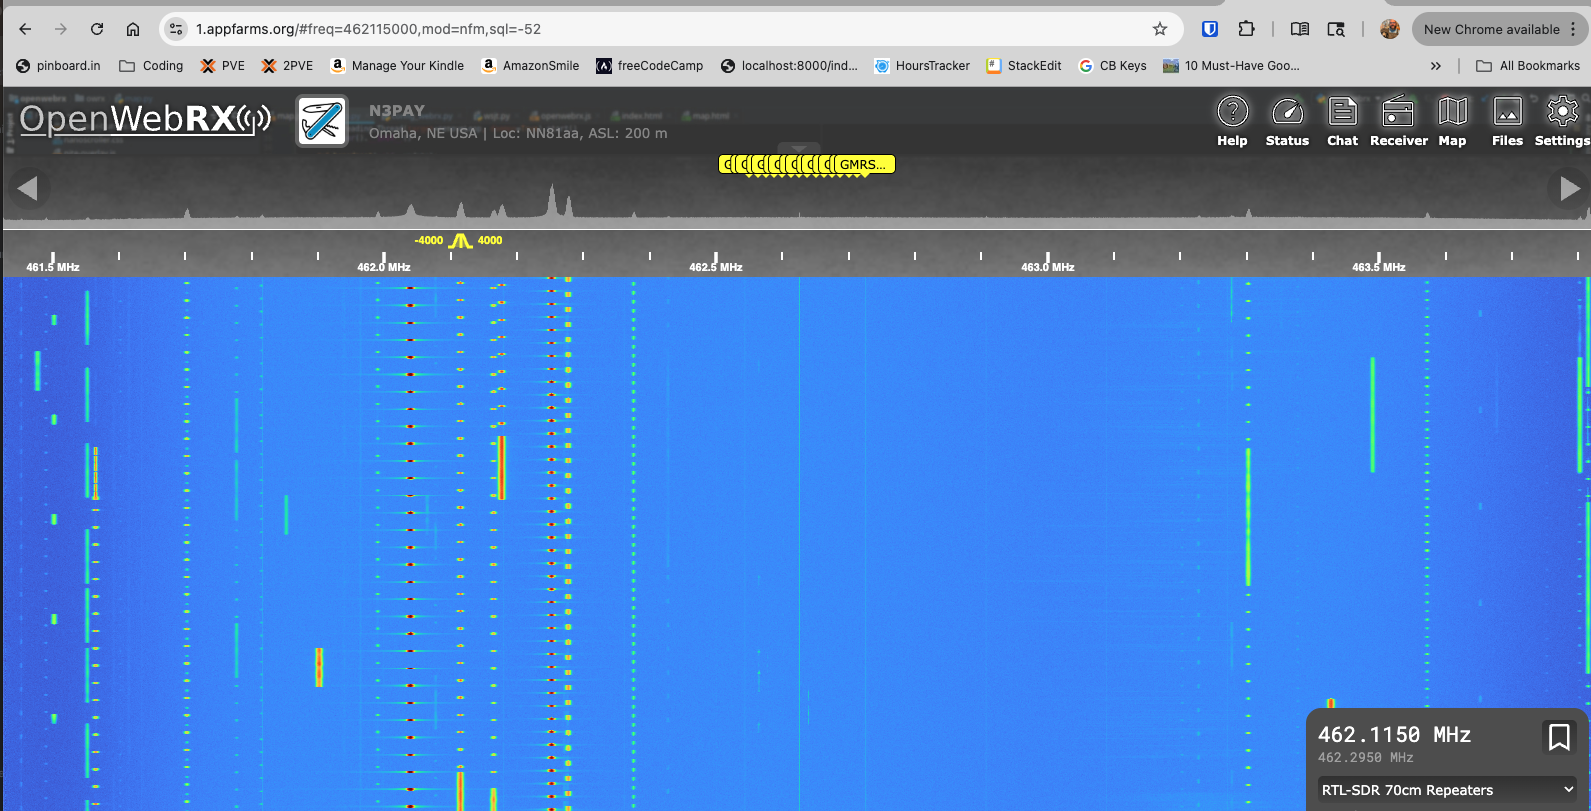Click the Swiss-army-knife receiver avatar
The image size is (1591, 811).
pos(322,121)
